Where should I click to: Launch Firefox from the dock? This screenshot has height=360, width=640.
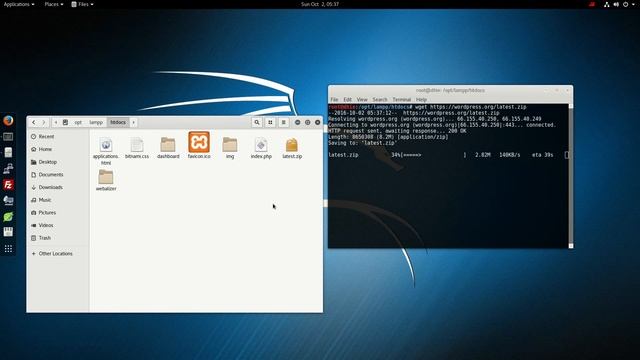(8, 120)
